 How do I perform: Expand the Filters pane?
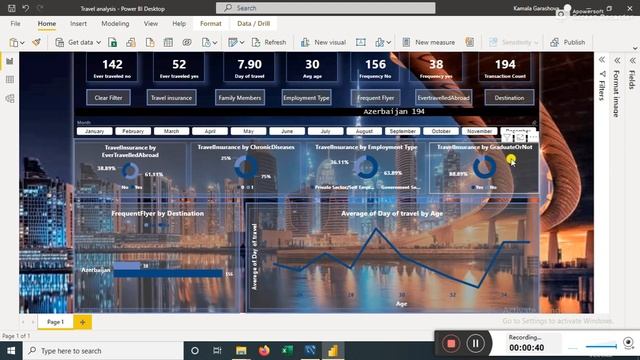[602, 60]
